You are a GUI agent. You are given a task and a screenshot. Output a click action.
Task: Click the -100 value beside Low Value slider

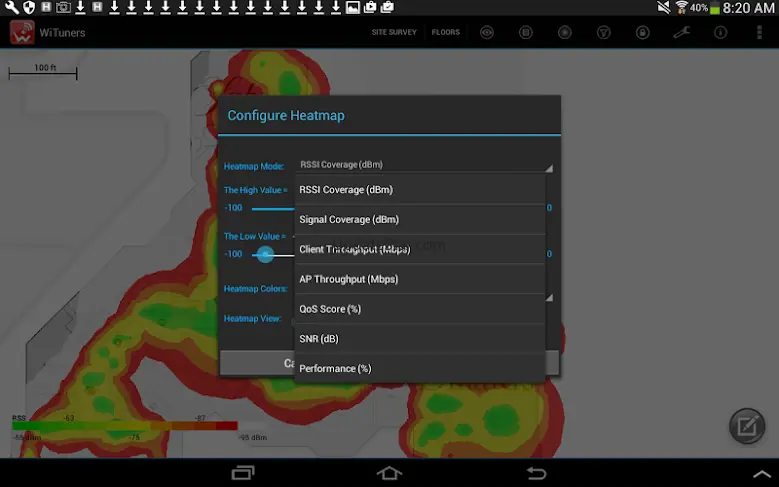(233, 254)
